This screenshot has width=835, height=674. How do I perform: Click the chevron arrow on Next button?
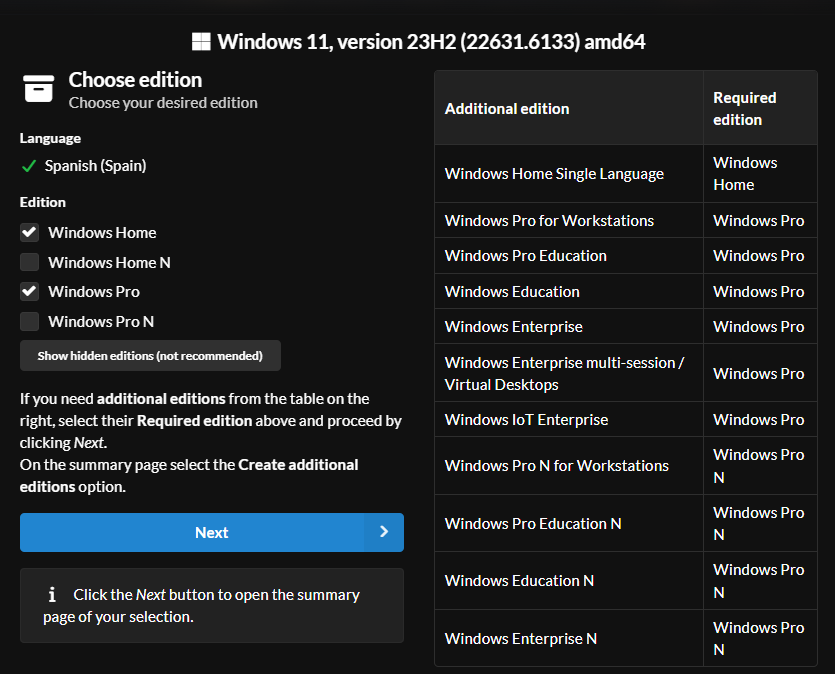[384, 532]
